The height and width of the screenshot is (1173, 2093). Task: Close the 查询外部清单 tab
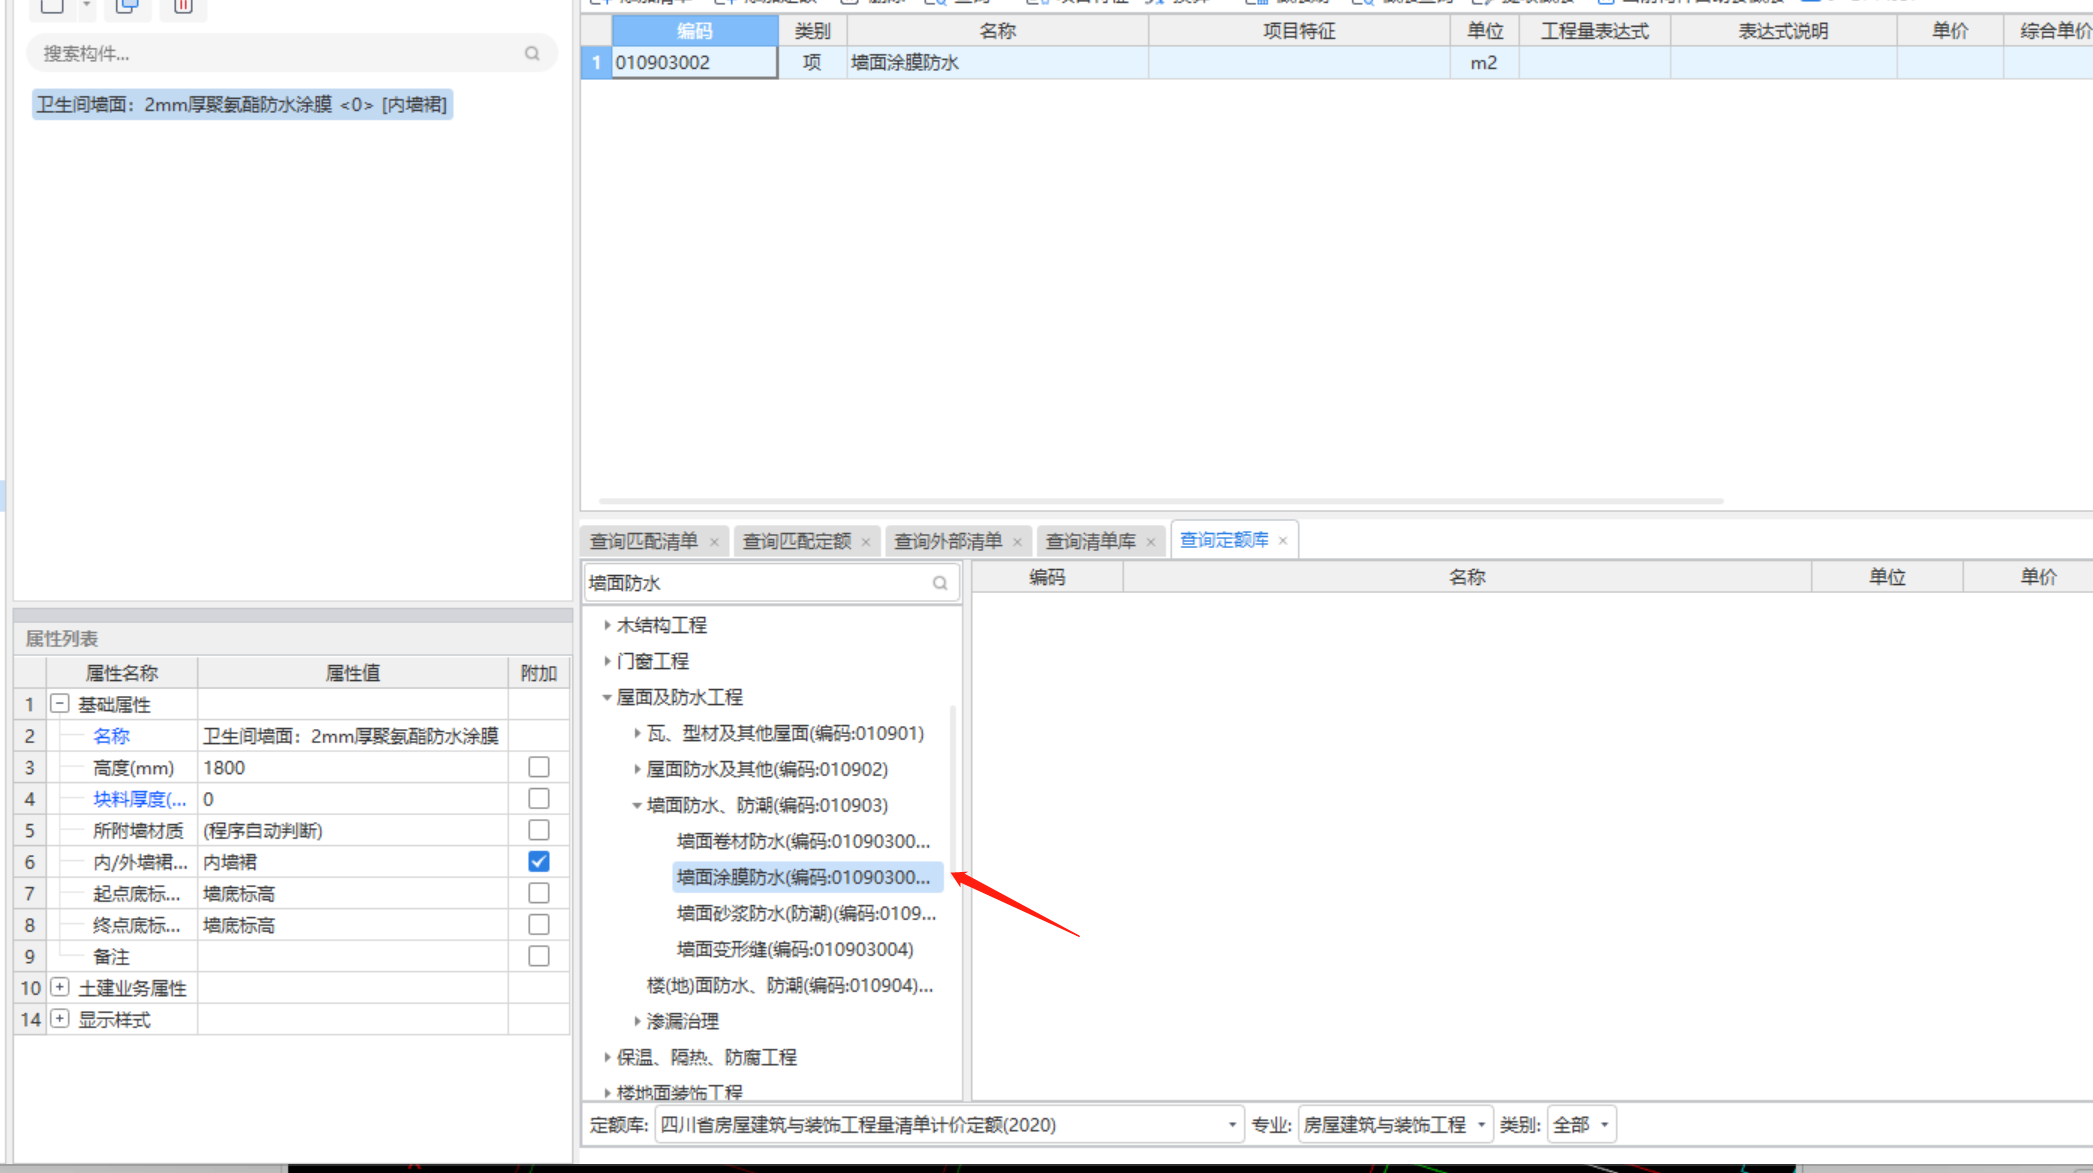[1017, 542]
